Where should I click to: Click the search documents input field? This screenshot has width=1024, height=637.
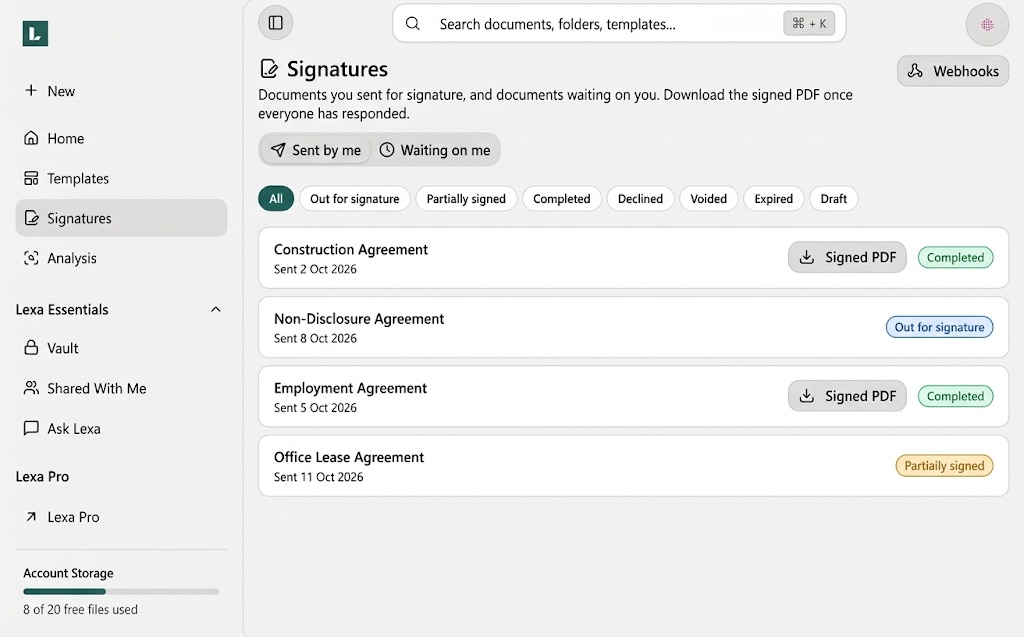(x=619, y=24)
